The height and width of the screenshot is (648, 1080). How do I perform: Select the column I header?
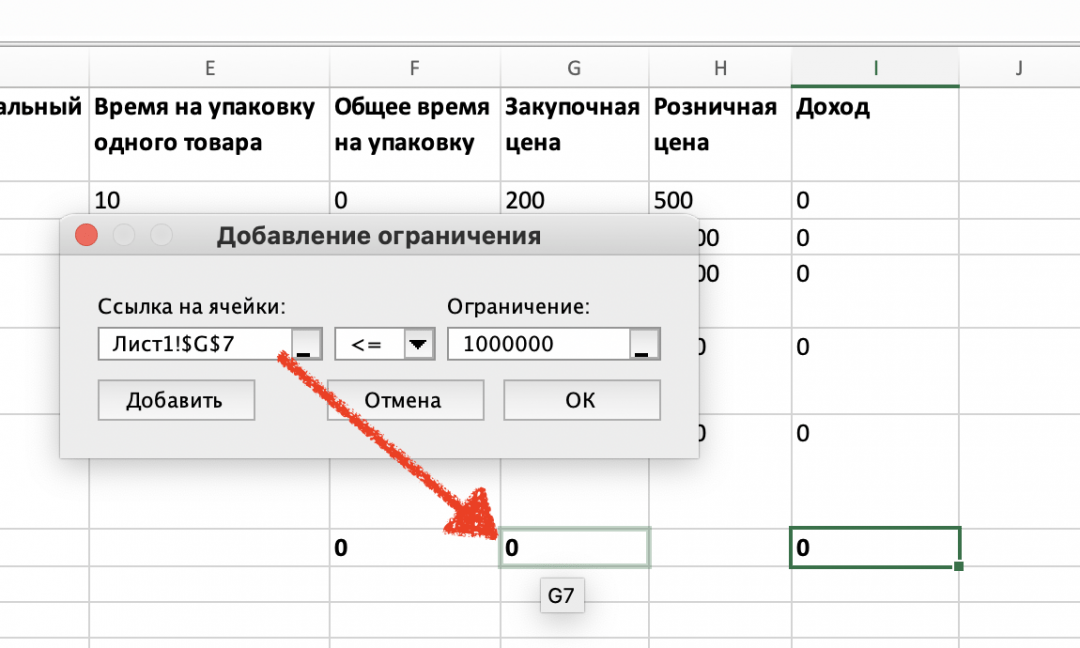coord(875,68)
